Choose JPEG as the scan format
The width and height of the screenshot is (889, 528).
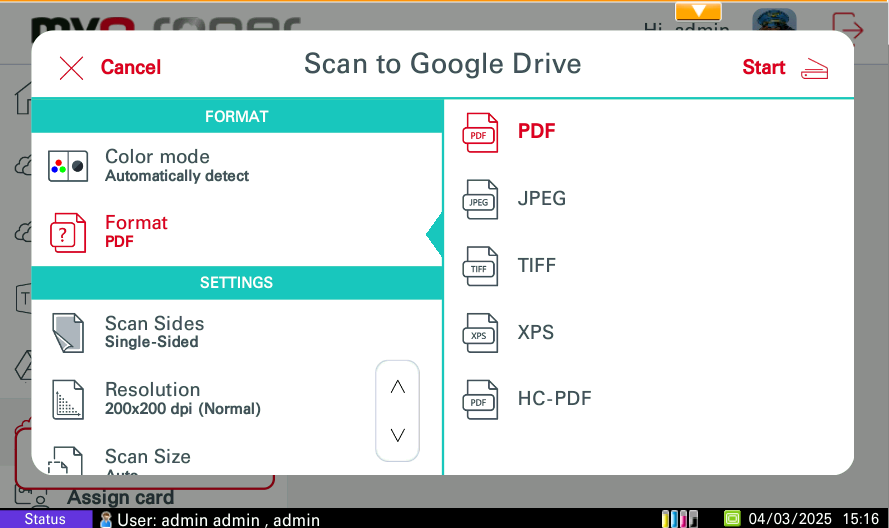[x=542, y=199]
